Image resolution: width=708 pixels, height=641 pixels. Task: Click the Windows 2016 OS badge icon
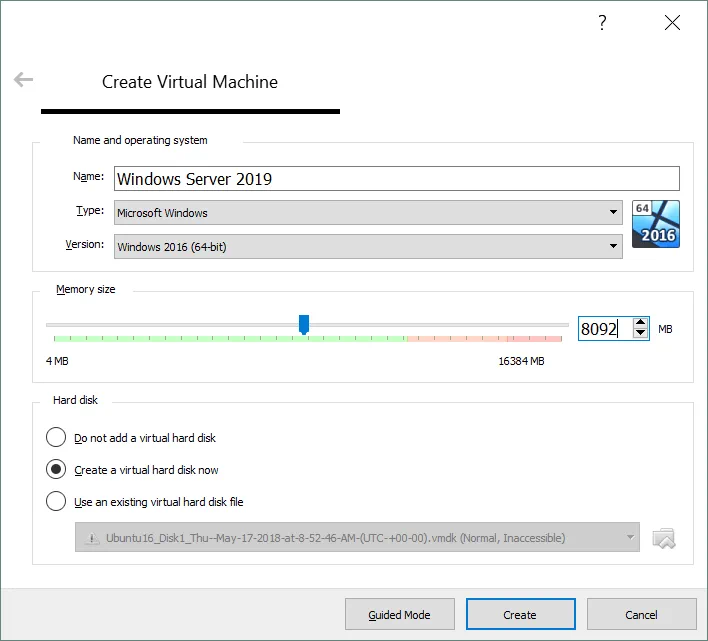click(656, 224)
